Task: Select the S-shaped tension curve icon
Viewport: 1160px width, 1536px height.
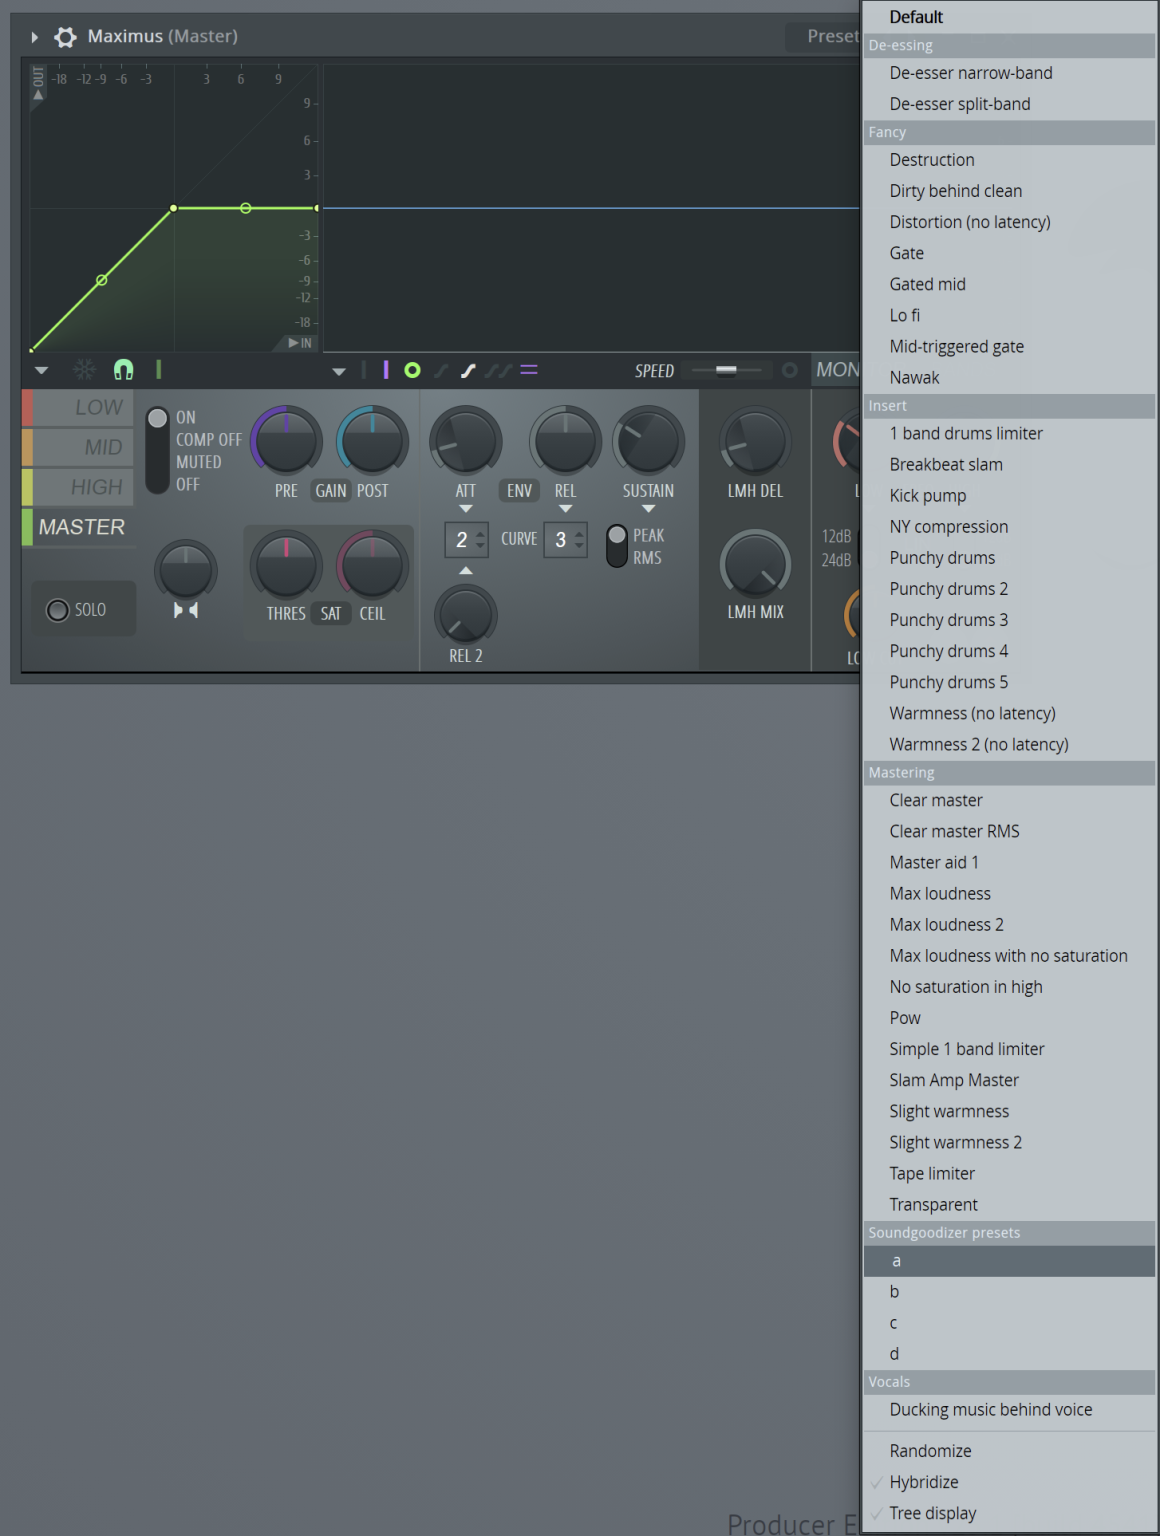Action: coord(468,370)
